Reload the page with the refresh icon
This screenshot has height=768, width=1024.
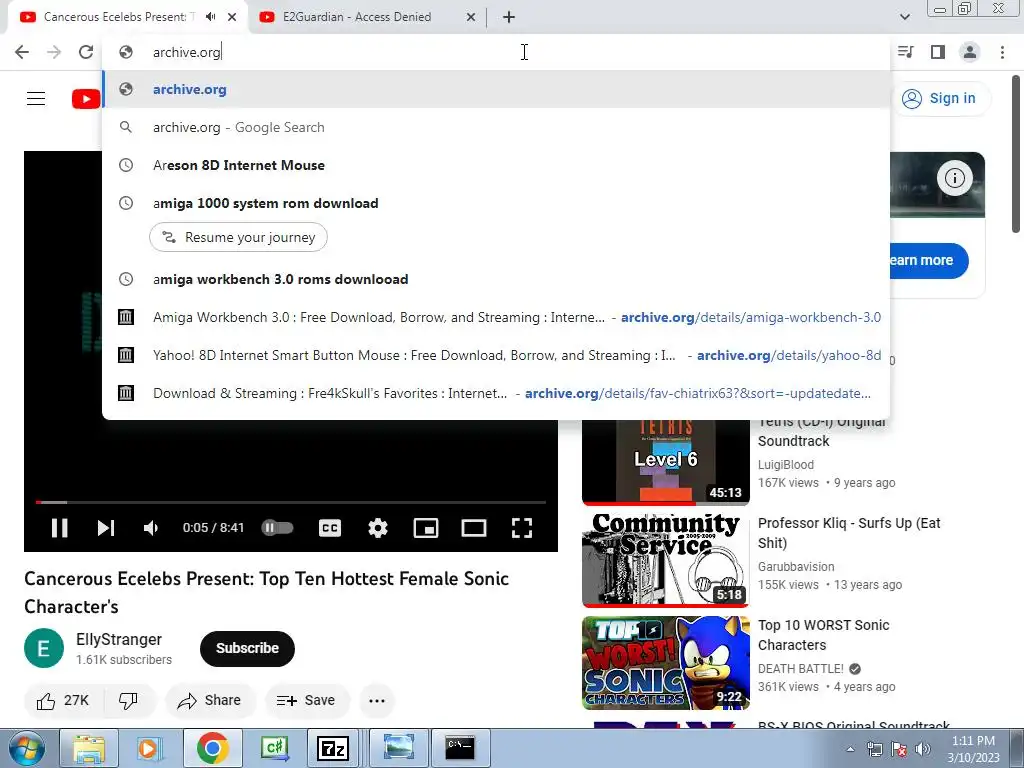pos(86,52)
